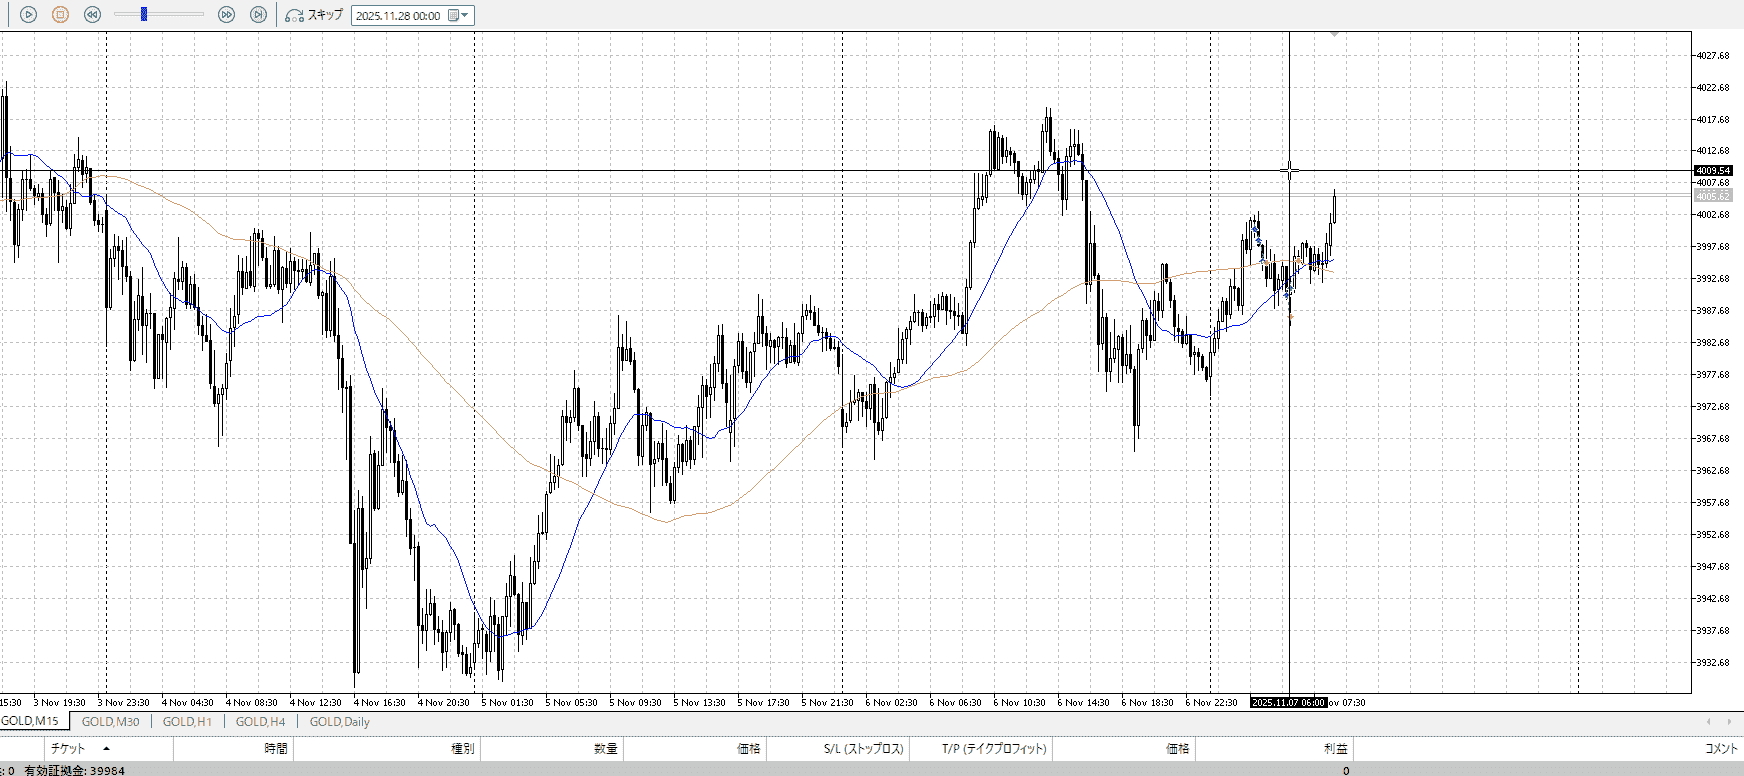Click the playback speed slider handle
This screenshot has height=776, width=1744.
[144, 14]
